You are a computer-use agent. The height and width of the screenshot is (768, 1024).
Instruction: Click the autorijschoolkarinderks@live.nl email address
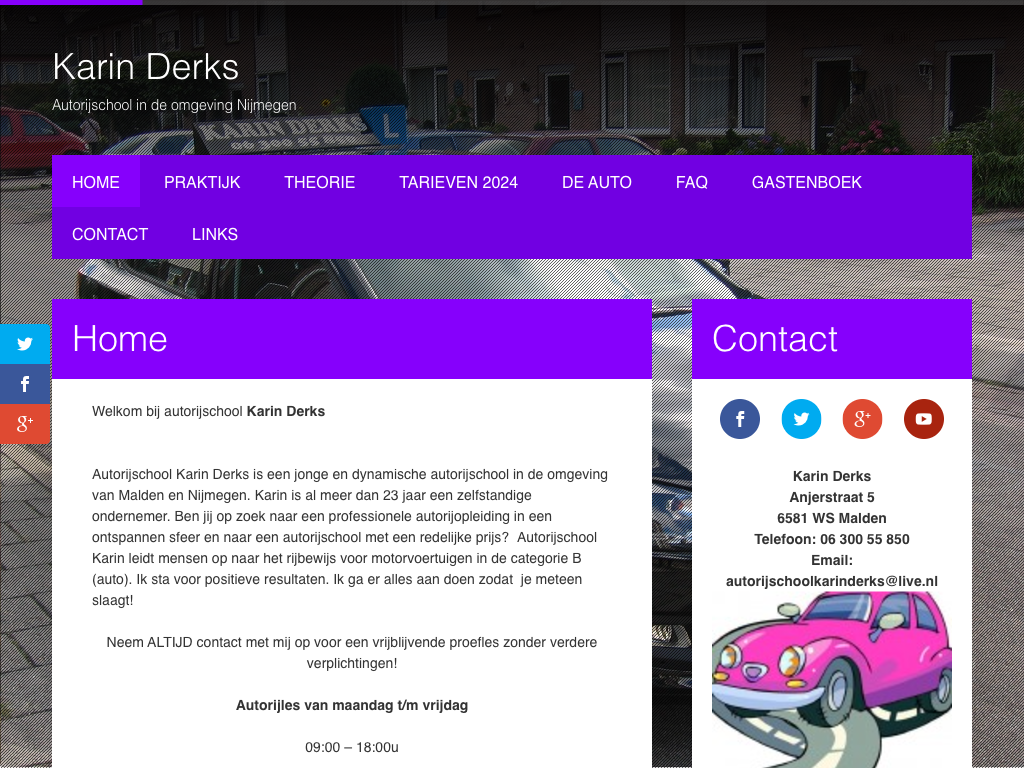click(831, 581)
